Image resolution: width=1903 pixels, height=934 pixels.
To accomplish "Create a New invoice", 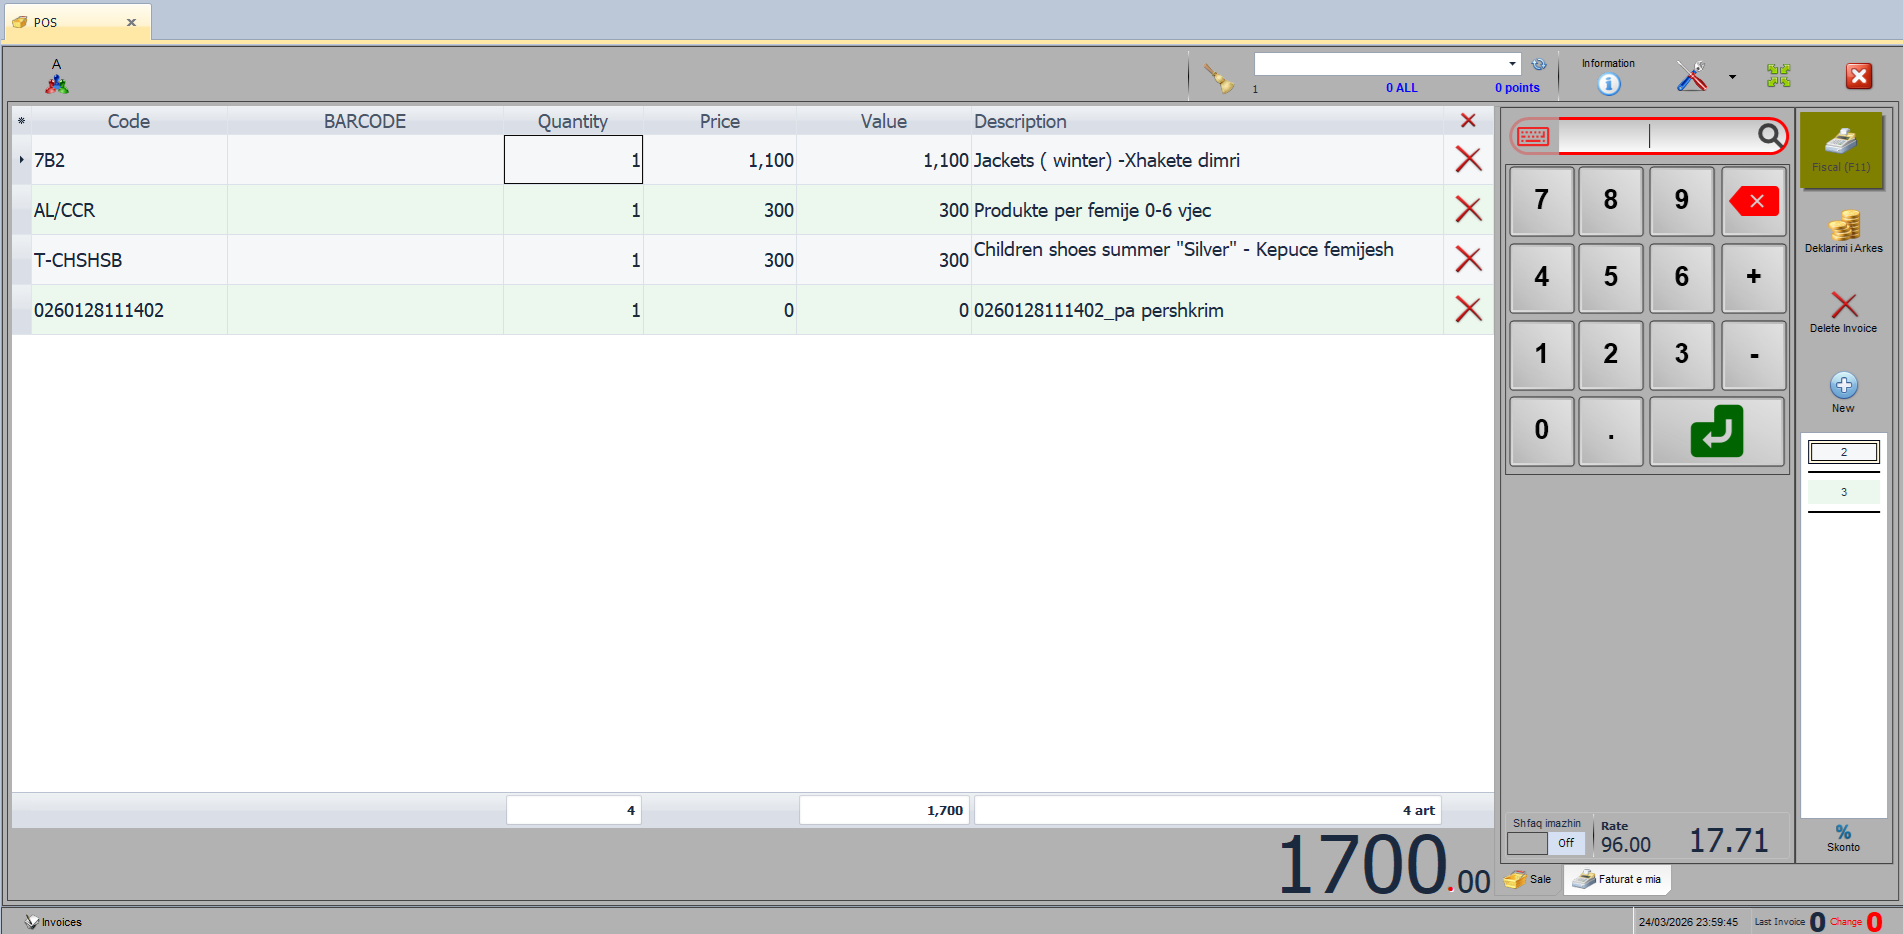I will click(x=1843, y=391).
